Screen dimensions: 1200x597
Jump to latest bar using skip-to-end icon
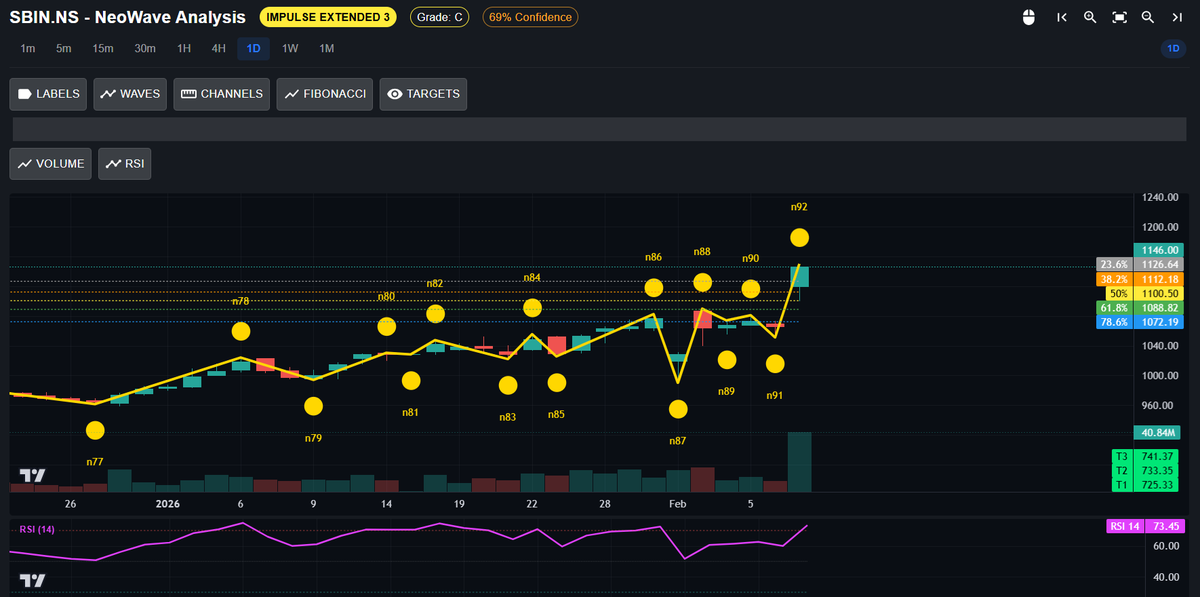point(1177,17)
